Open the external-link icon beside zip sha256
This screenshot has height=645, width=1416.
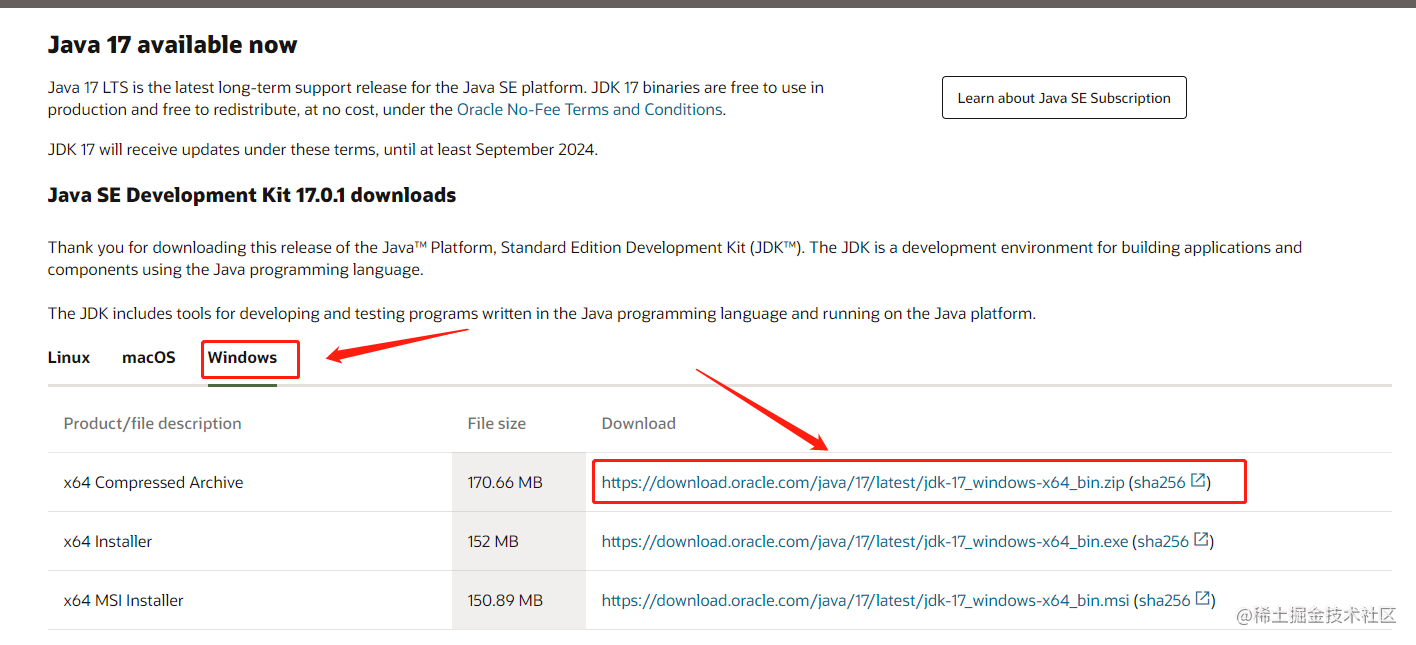[1198, 481]
